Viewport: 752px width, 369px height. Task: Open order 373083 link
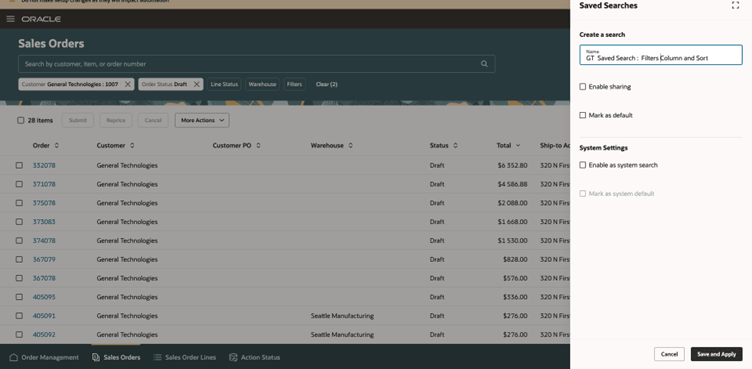coord(44,222)
